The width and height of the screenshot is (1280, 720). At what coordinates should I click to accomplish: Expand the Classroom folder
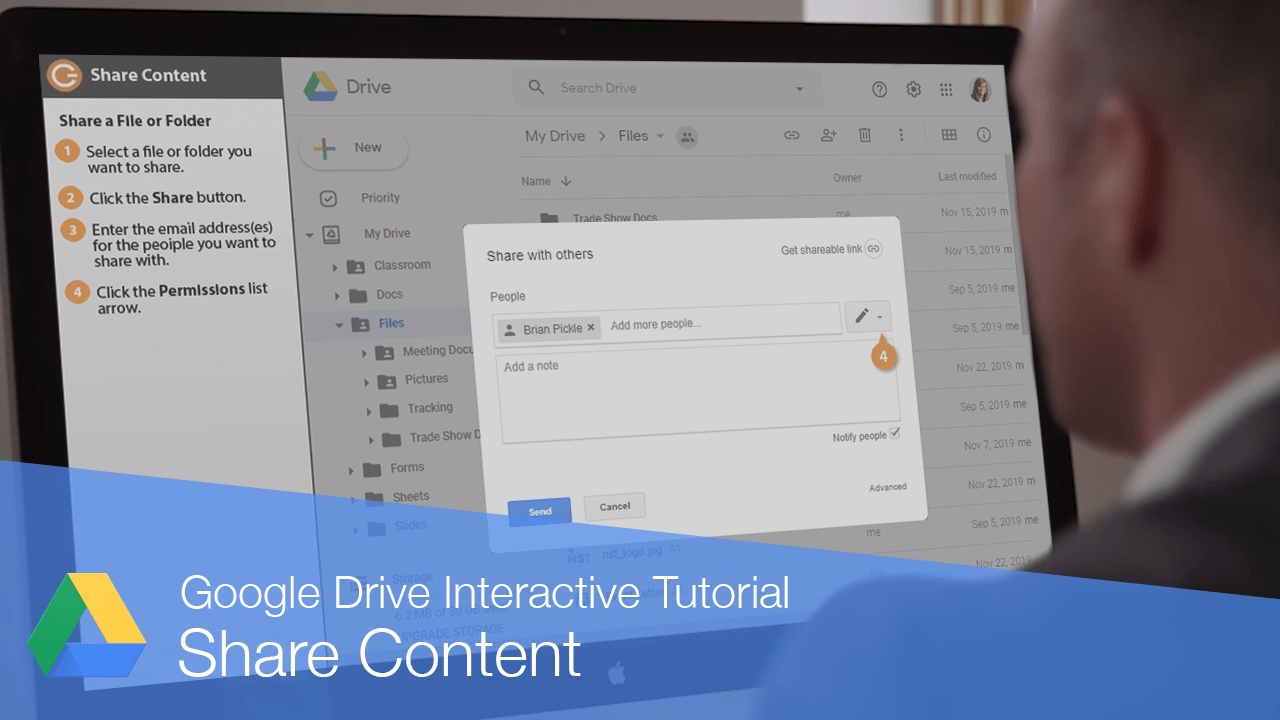(336, 265)
